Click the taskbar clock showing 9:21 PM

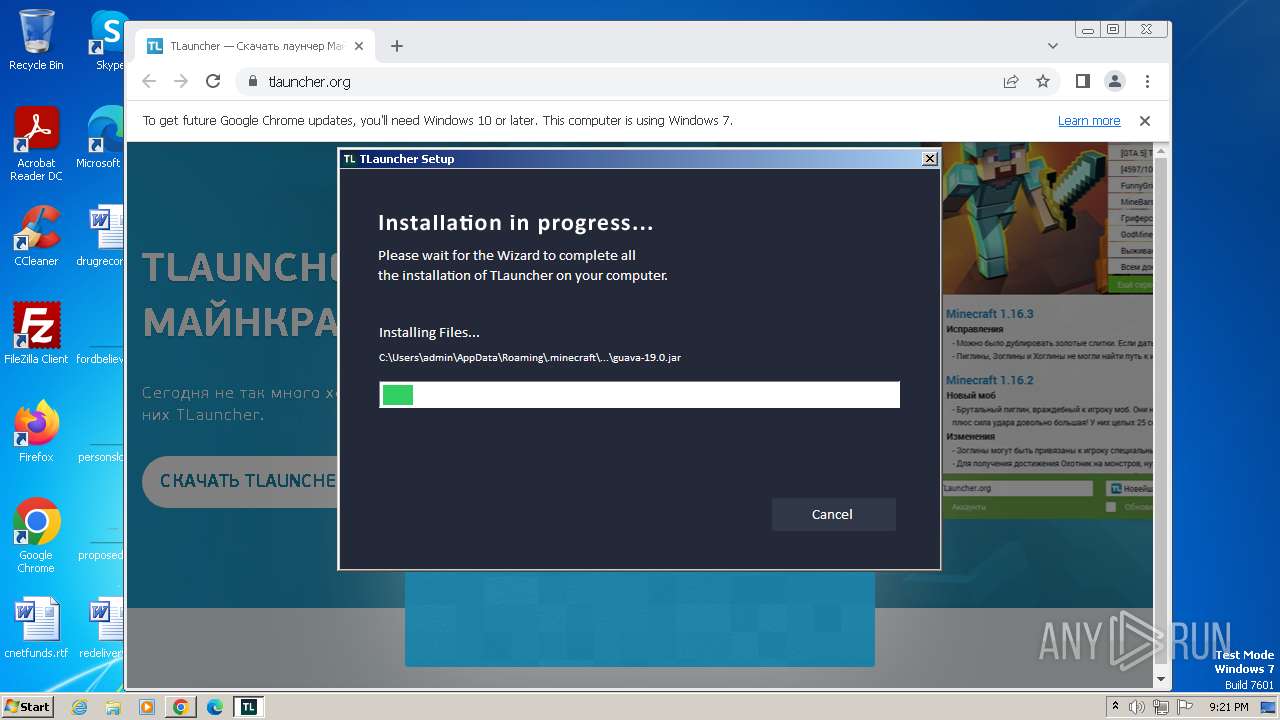tap(1228, 707)
